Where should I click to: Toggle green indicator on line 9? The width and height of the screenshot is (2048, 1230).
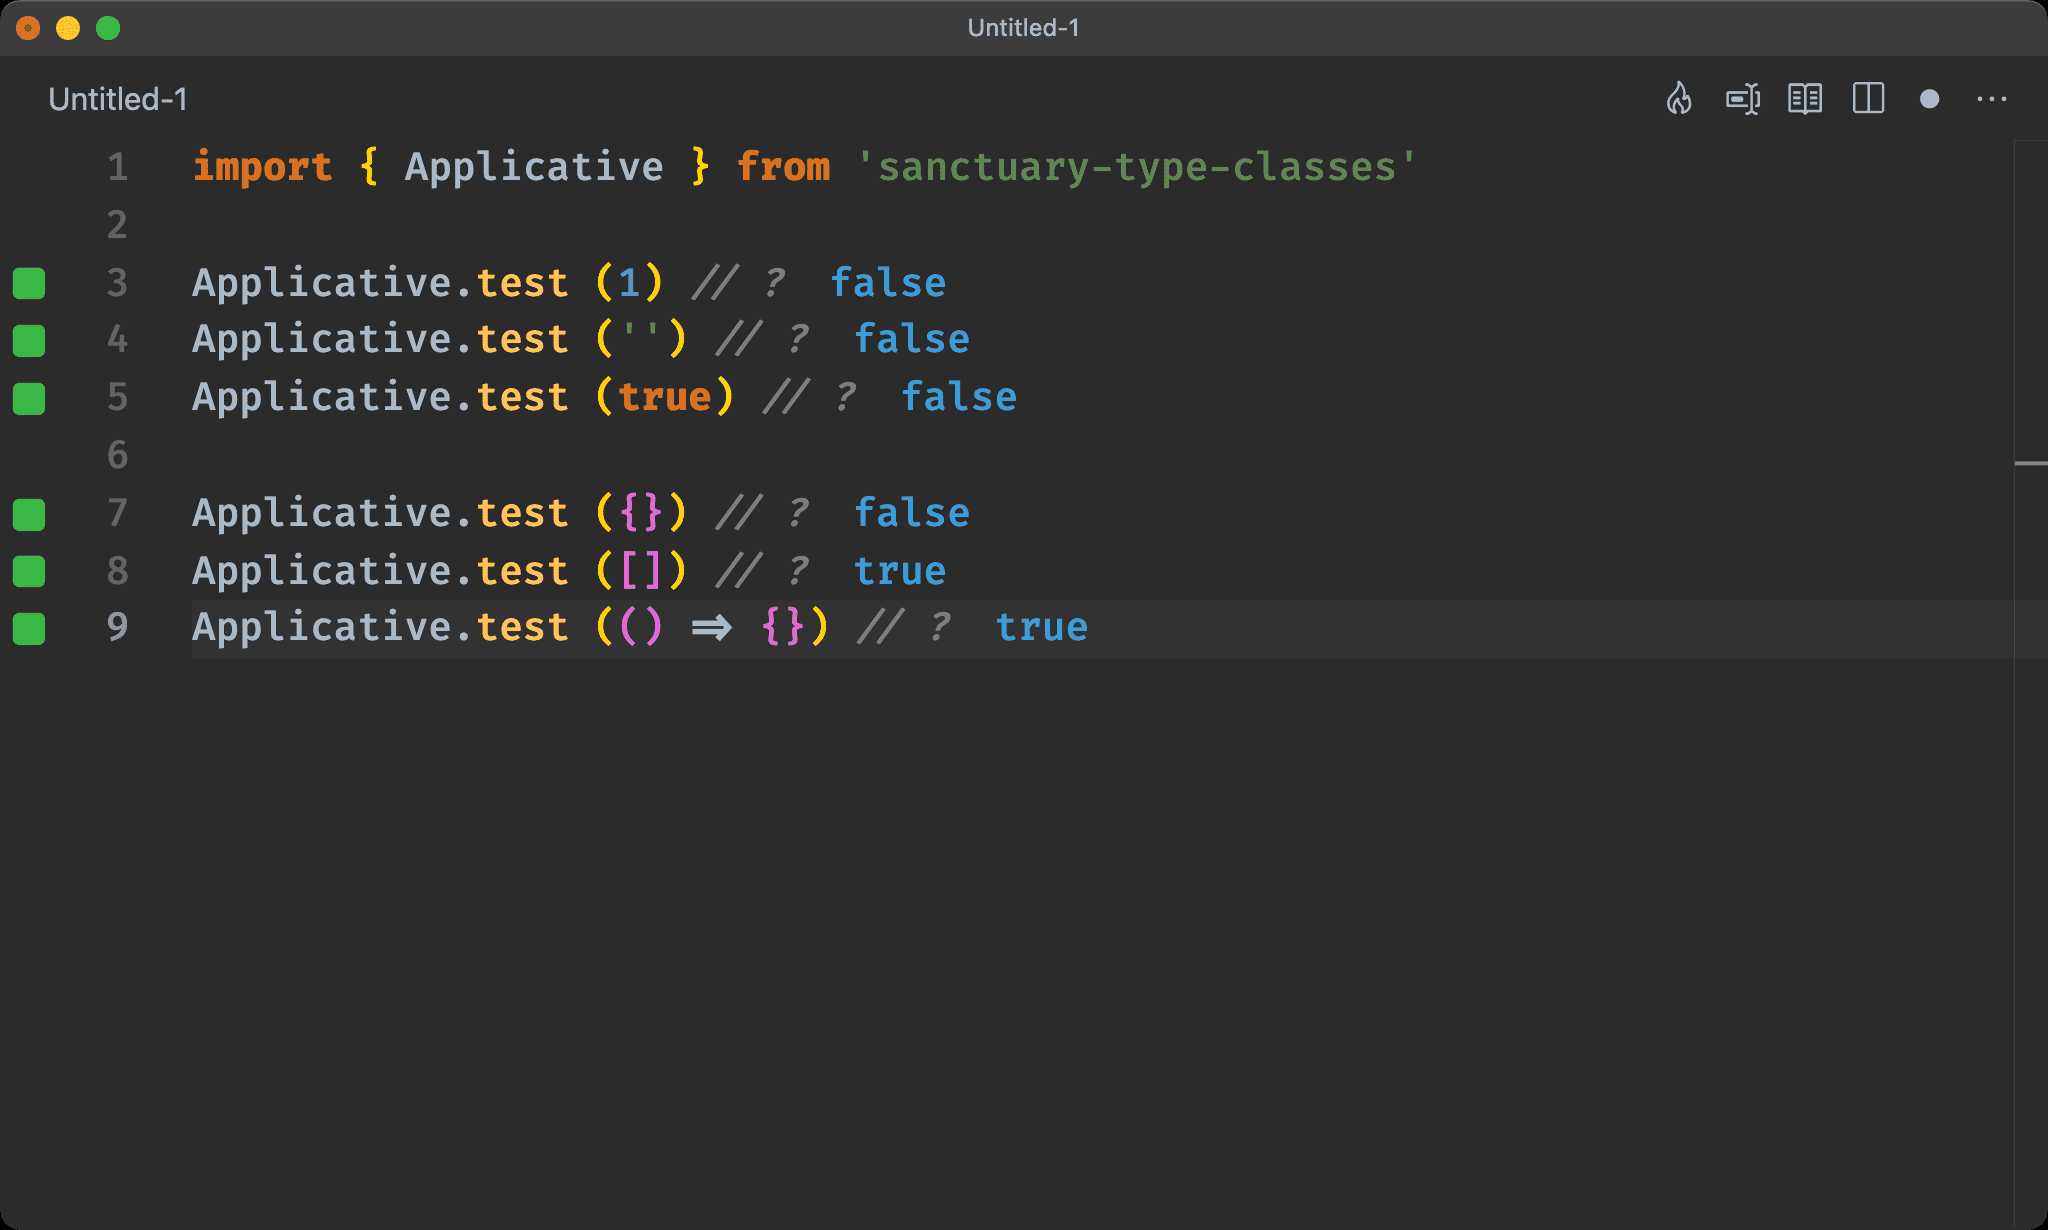pos(32,627)
